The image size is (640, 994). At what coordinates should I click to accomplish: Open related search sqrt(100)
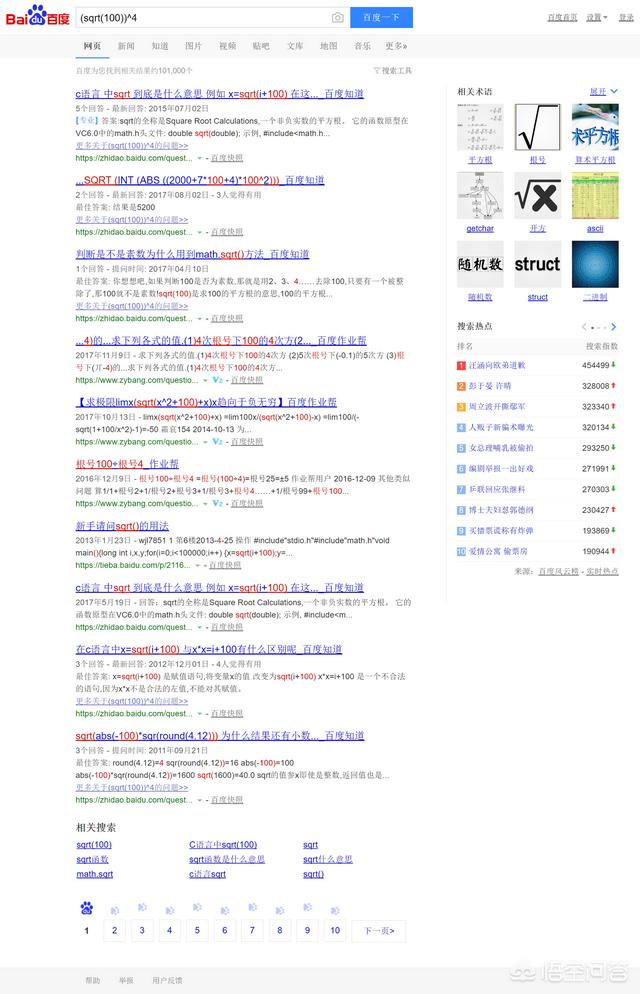(x=94, y=845)
